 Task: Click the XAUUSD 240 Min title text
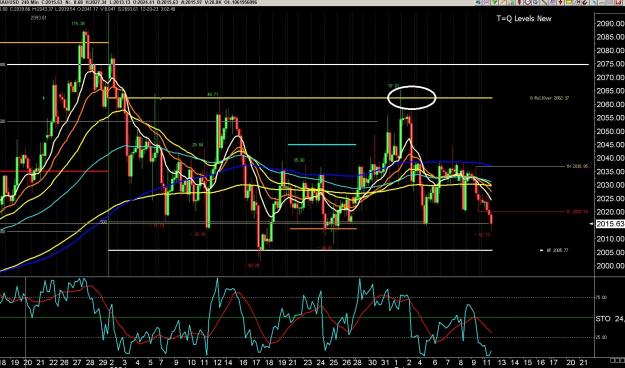(x=19, y=2)
